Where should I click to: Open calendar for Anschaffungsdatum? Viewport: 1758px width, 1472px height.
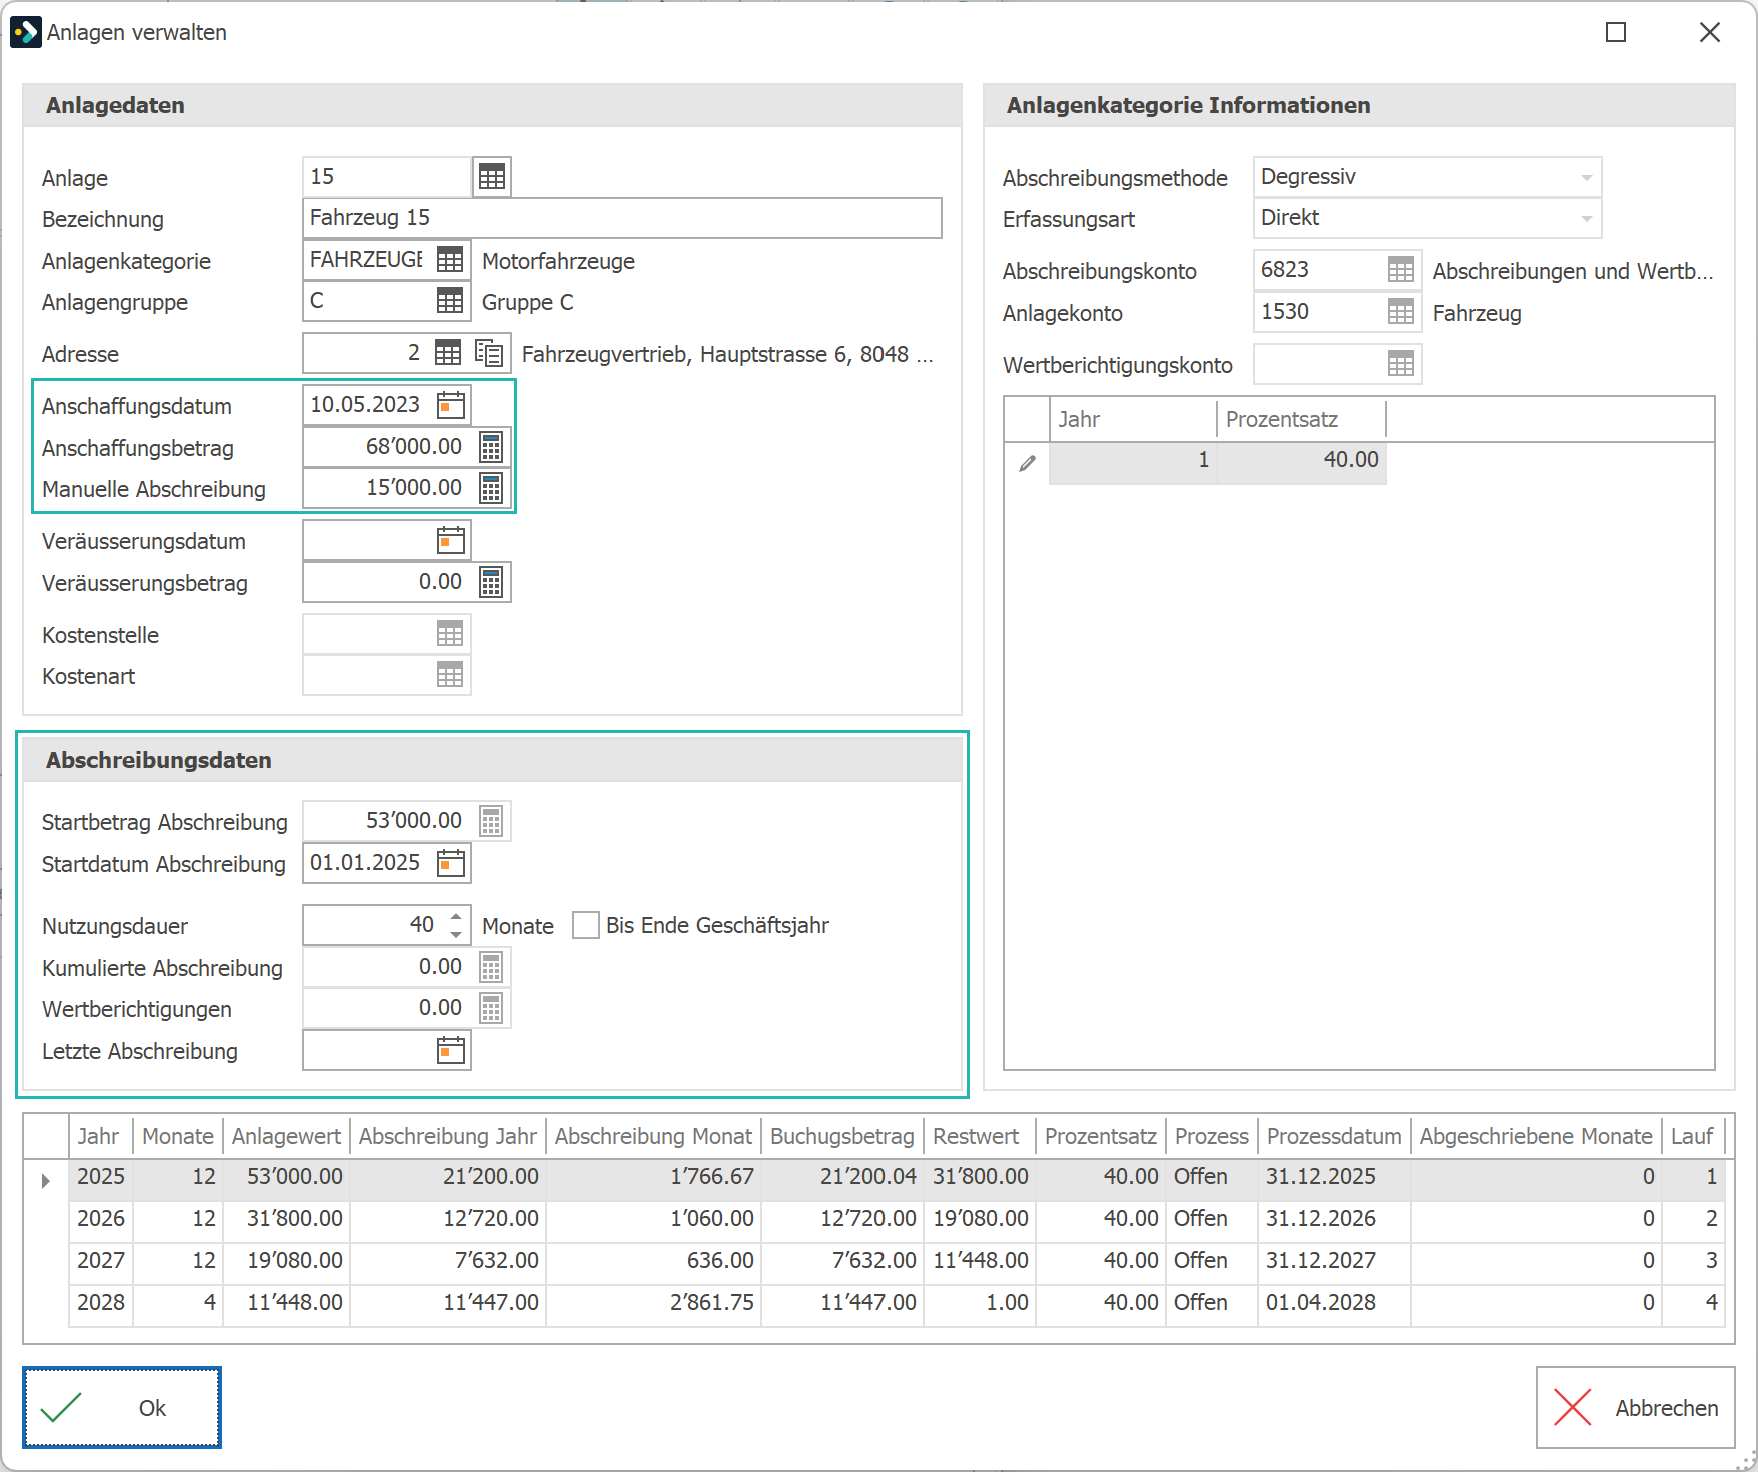451,405
